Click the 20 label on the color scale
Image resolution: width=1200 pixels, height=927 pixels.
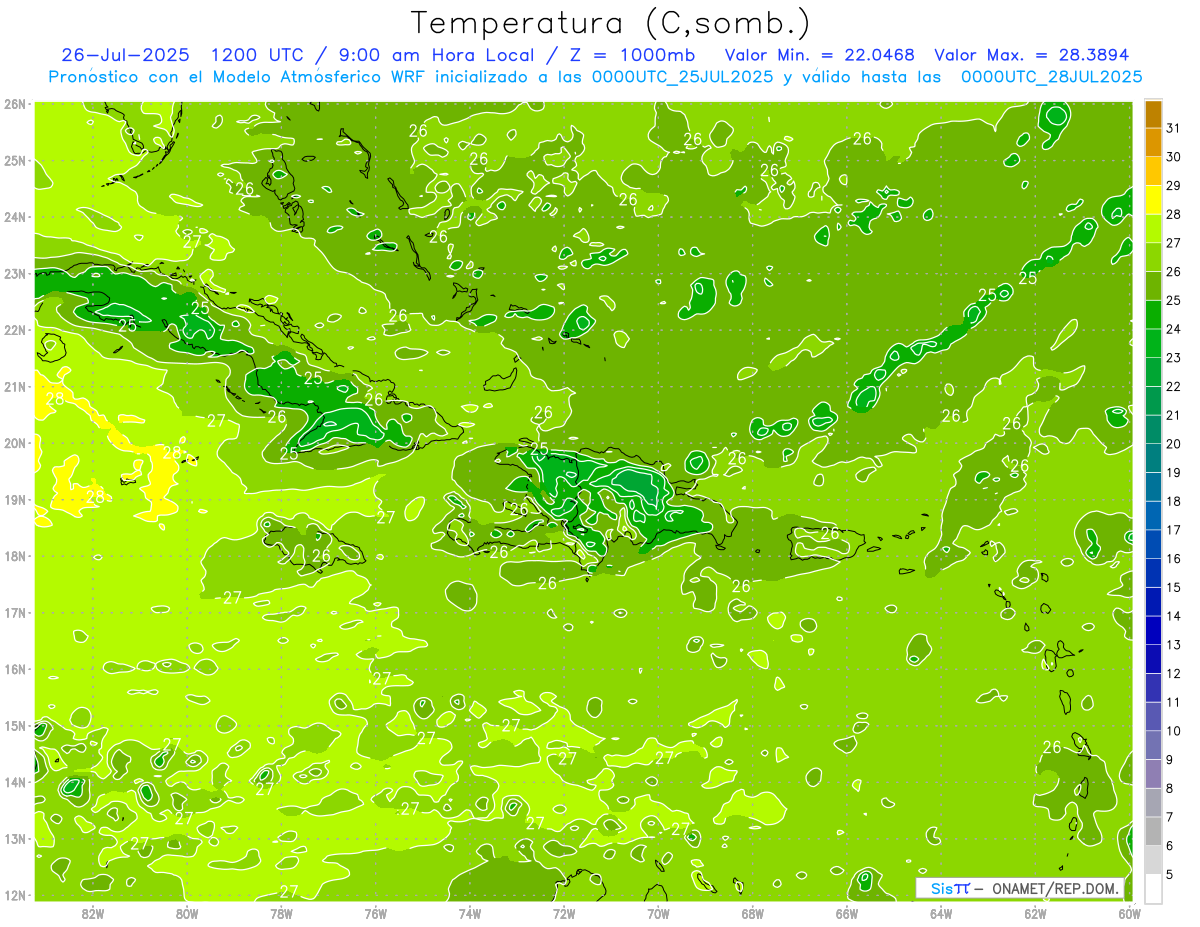coord(1174,444)
